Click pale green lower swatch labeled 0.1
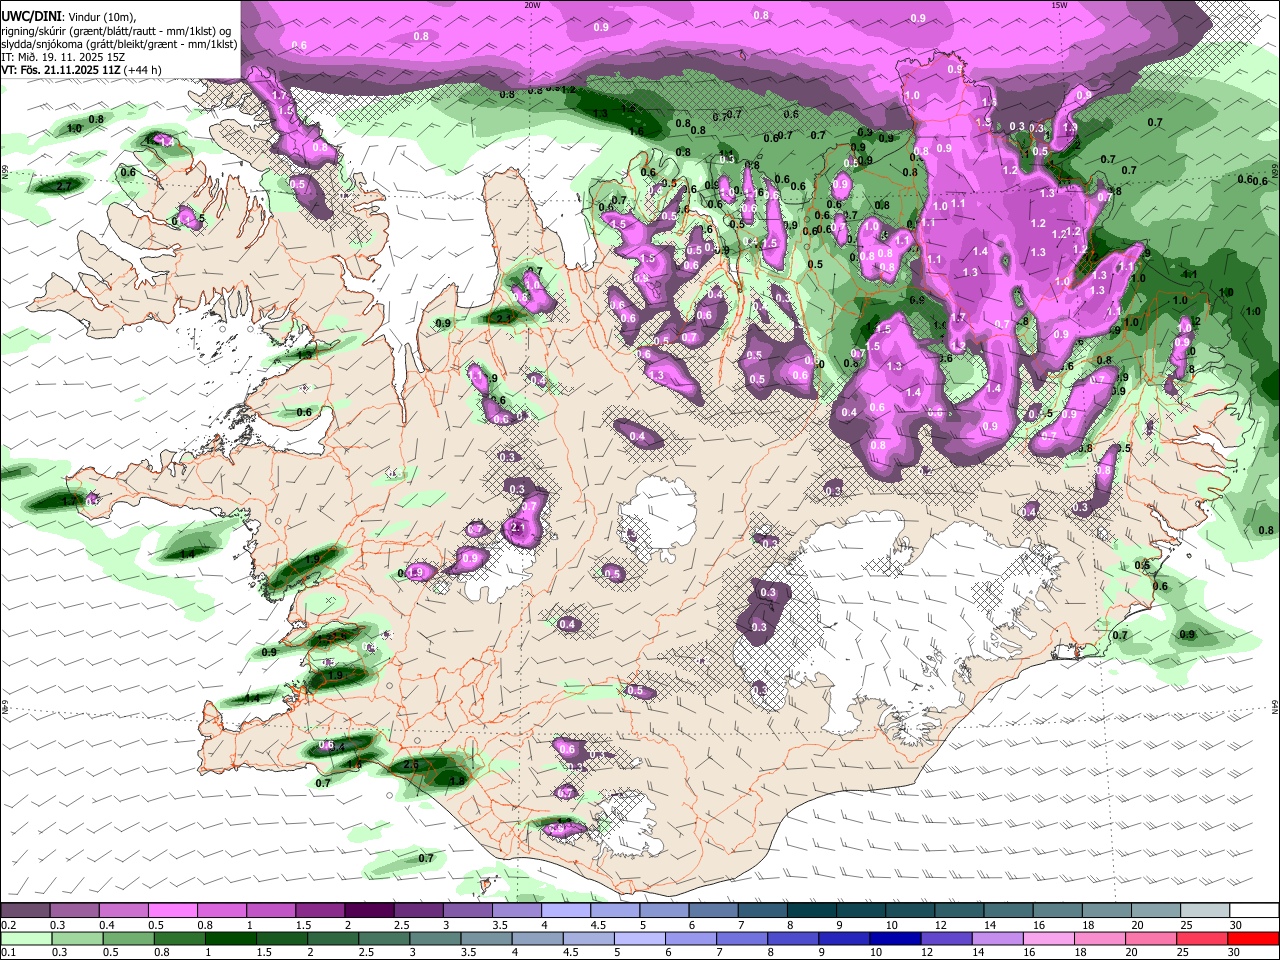This screenshot has width=1280, height=960. pos(25,938)
